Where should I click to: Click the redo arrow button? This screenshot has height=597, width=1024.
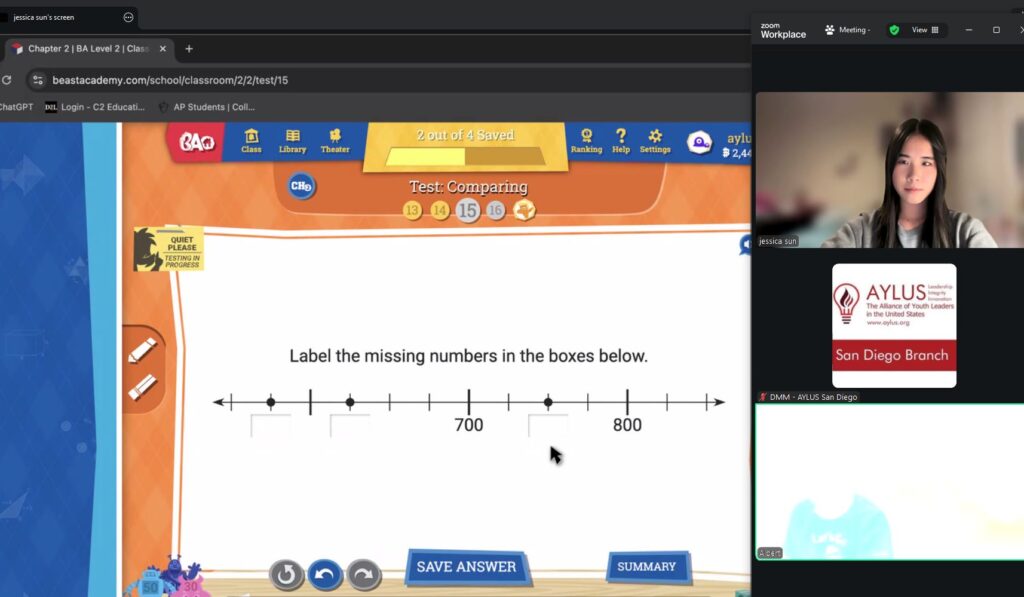click(364, 574)
